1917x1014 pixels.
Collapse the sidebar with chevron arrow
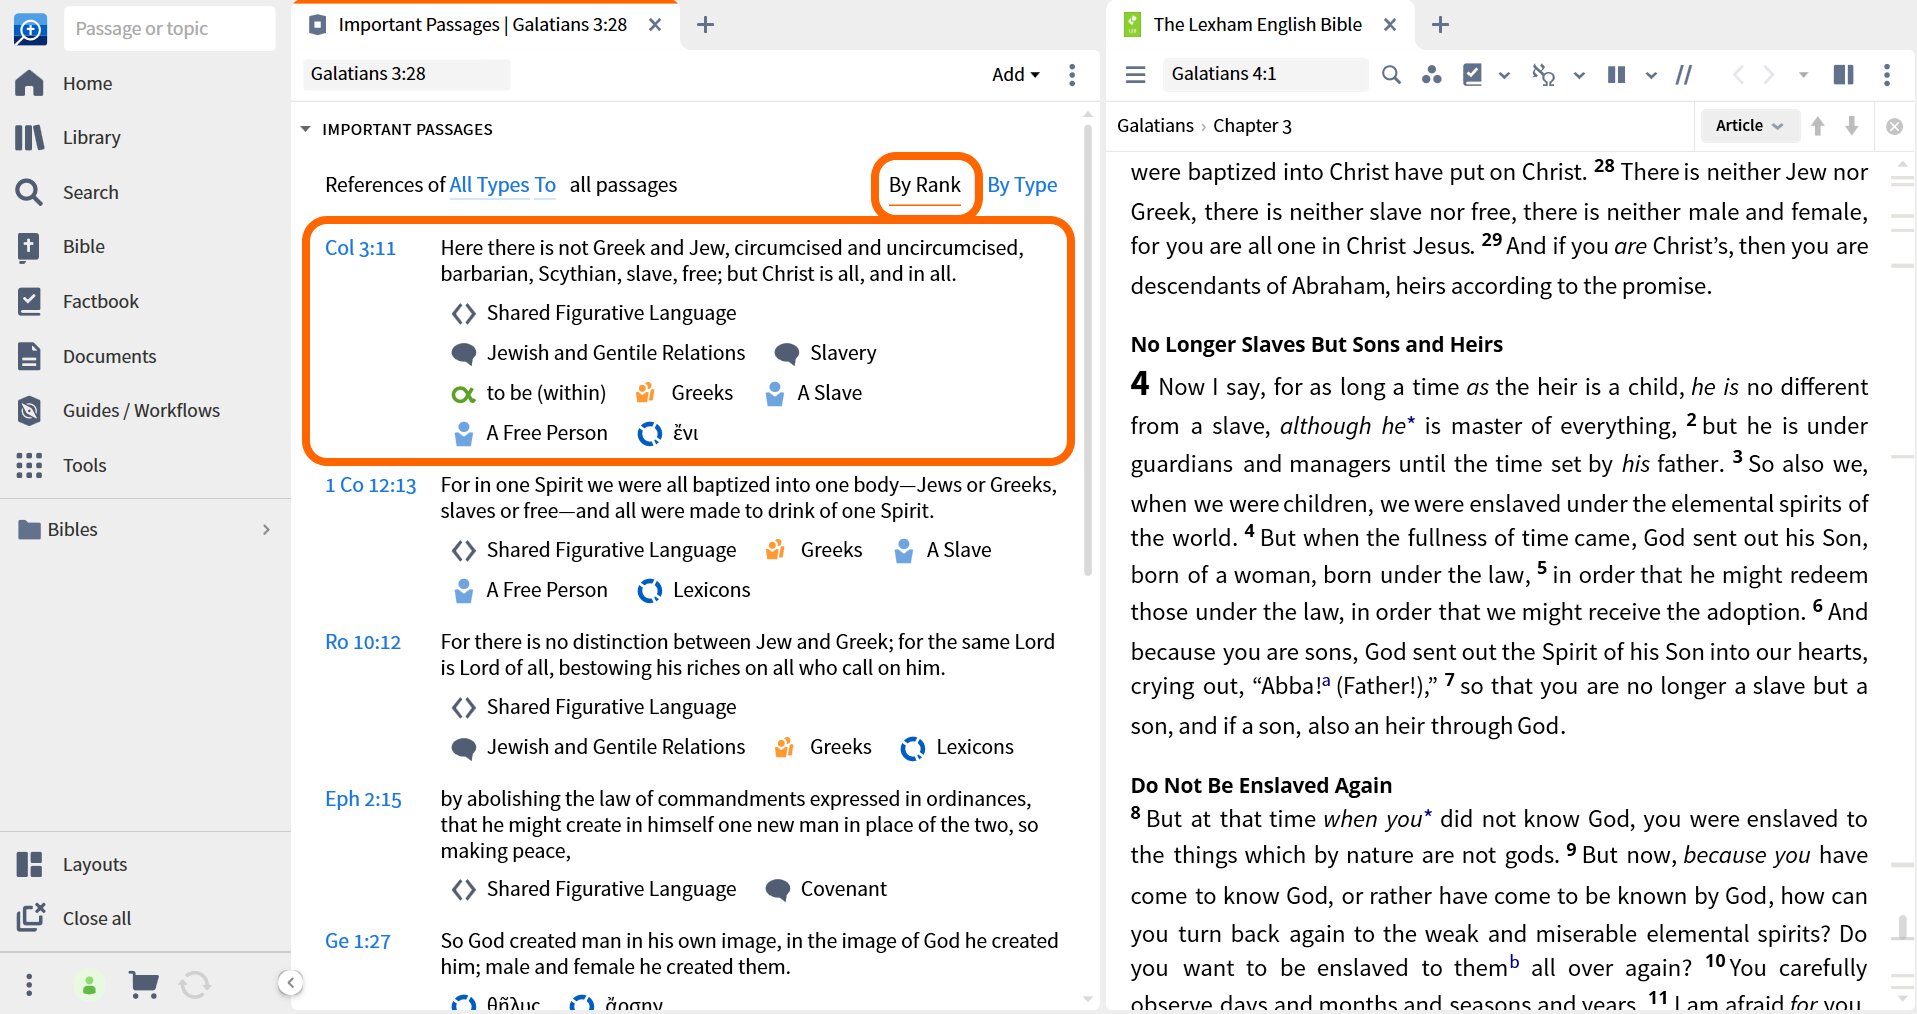[x=290, y=983]
